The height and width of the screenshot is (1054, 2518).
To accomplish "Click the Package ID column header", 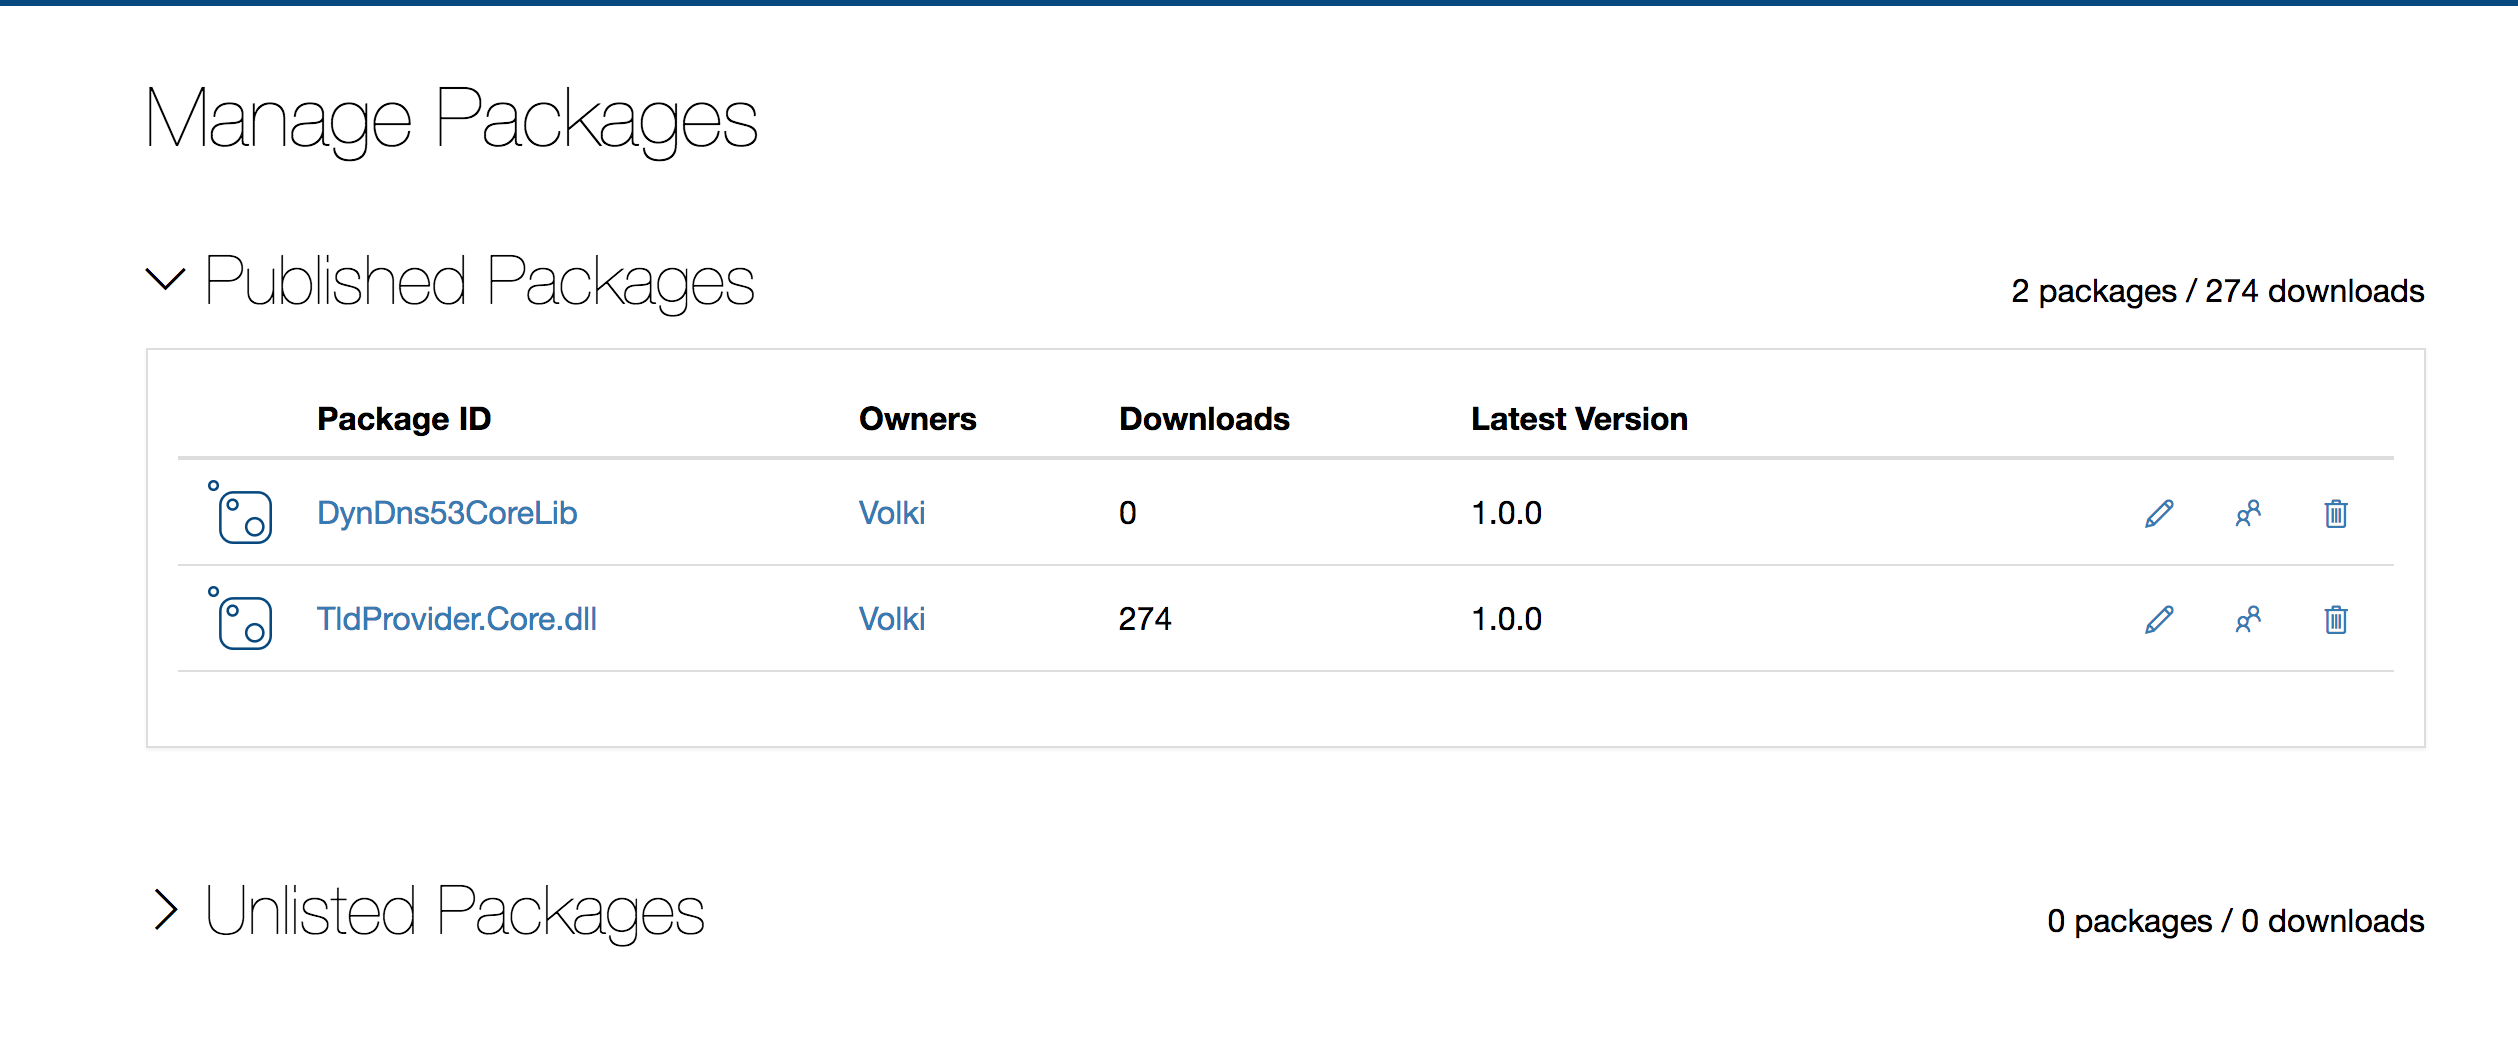I will click(404, 419).
